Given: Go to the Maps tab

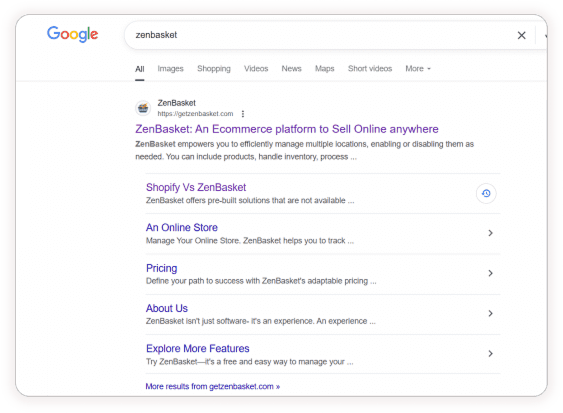Looking at the screenshot, I should click(x=325, y=69).
